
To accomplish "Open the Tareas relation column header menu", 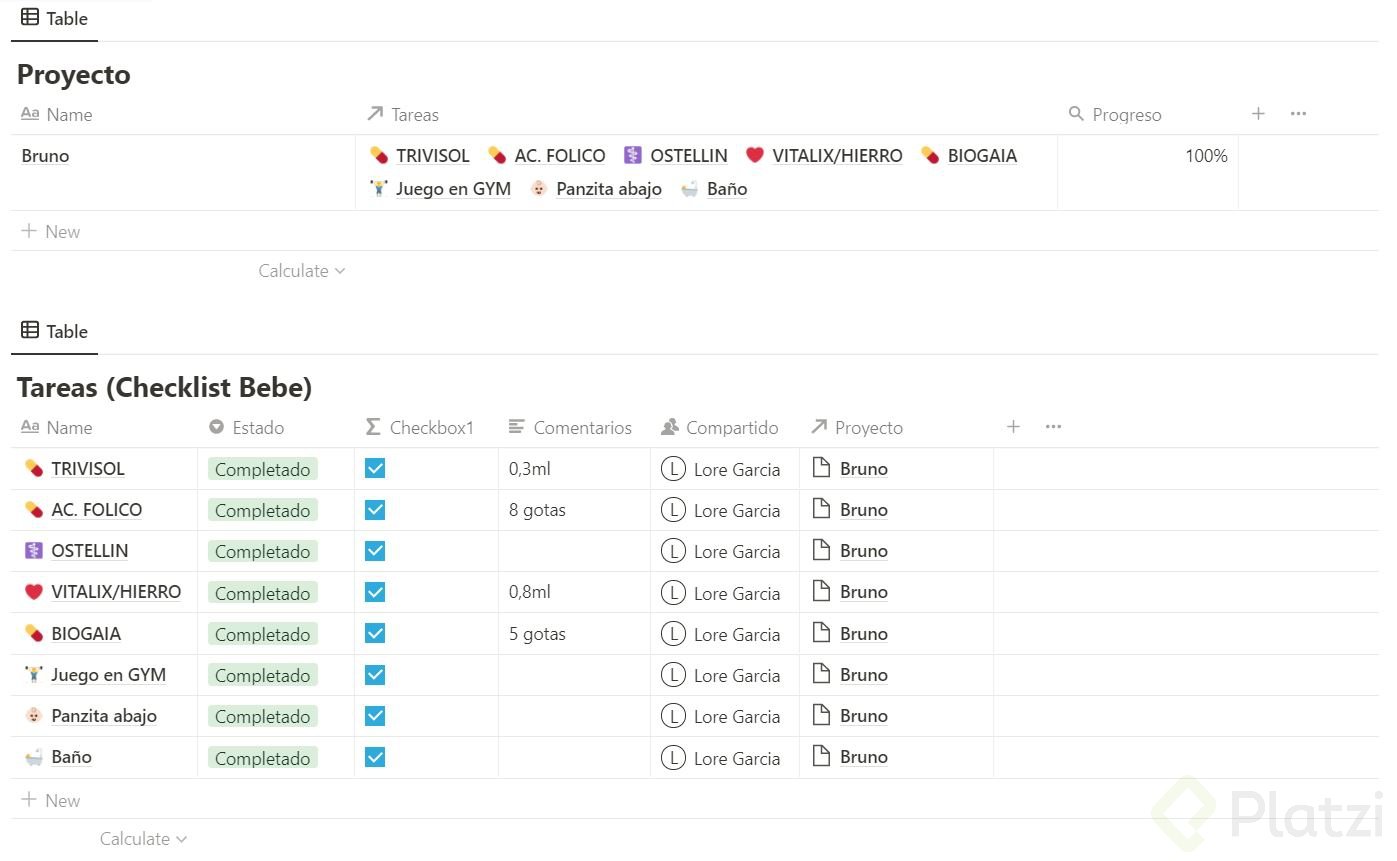I will point(403,115).
